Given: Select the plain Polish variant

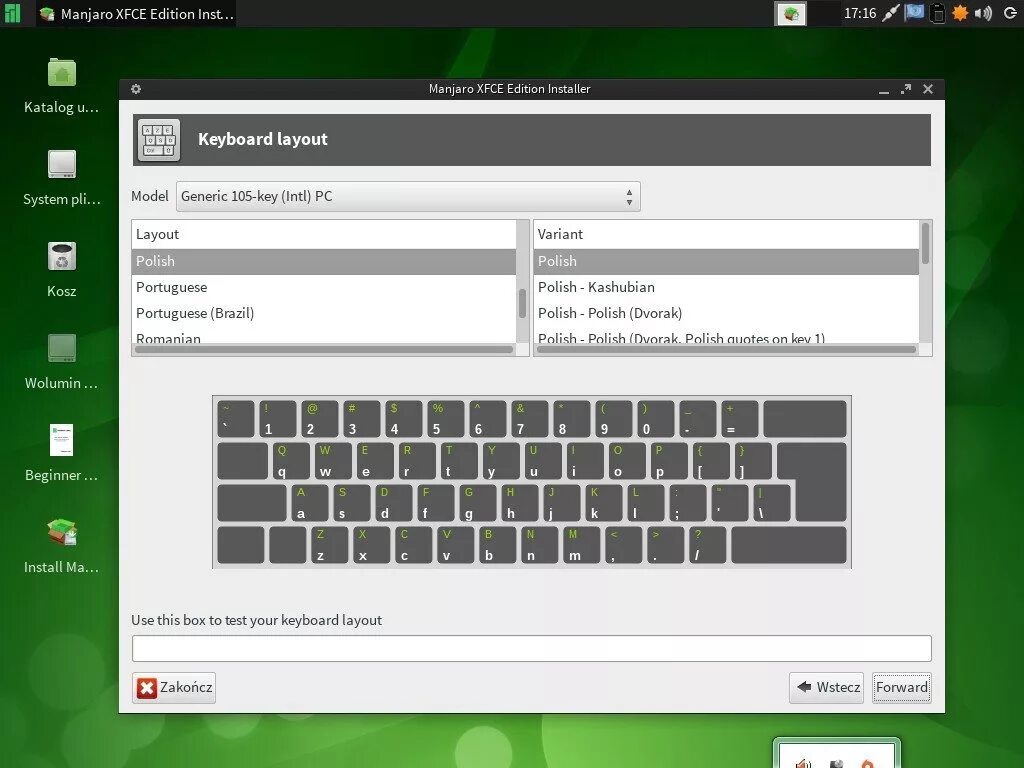Looking at the screenshot, I should pyautogui.click(x=726, y=261).
